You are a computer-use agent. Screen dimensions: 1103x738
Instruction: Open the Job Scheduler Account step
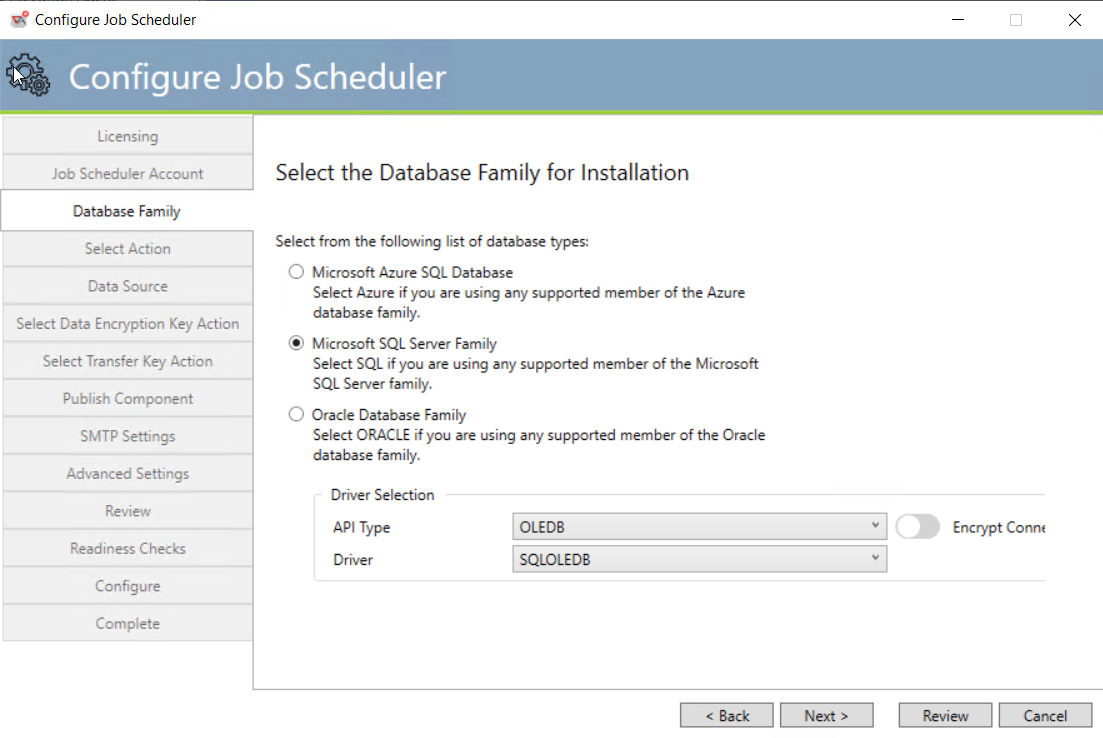127,172
